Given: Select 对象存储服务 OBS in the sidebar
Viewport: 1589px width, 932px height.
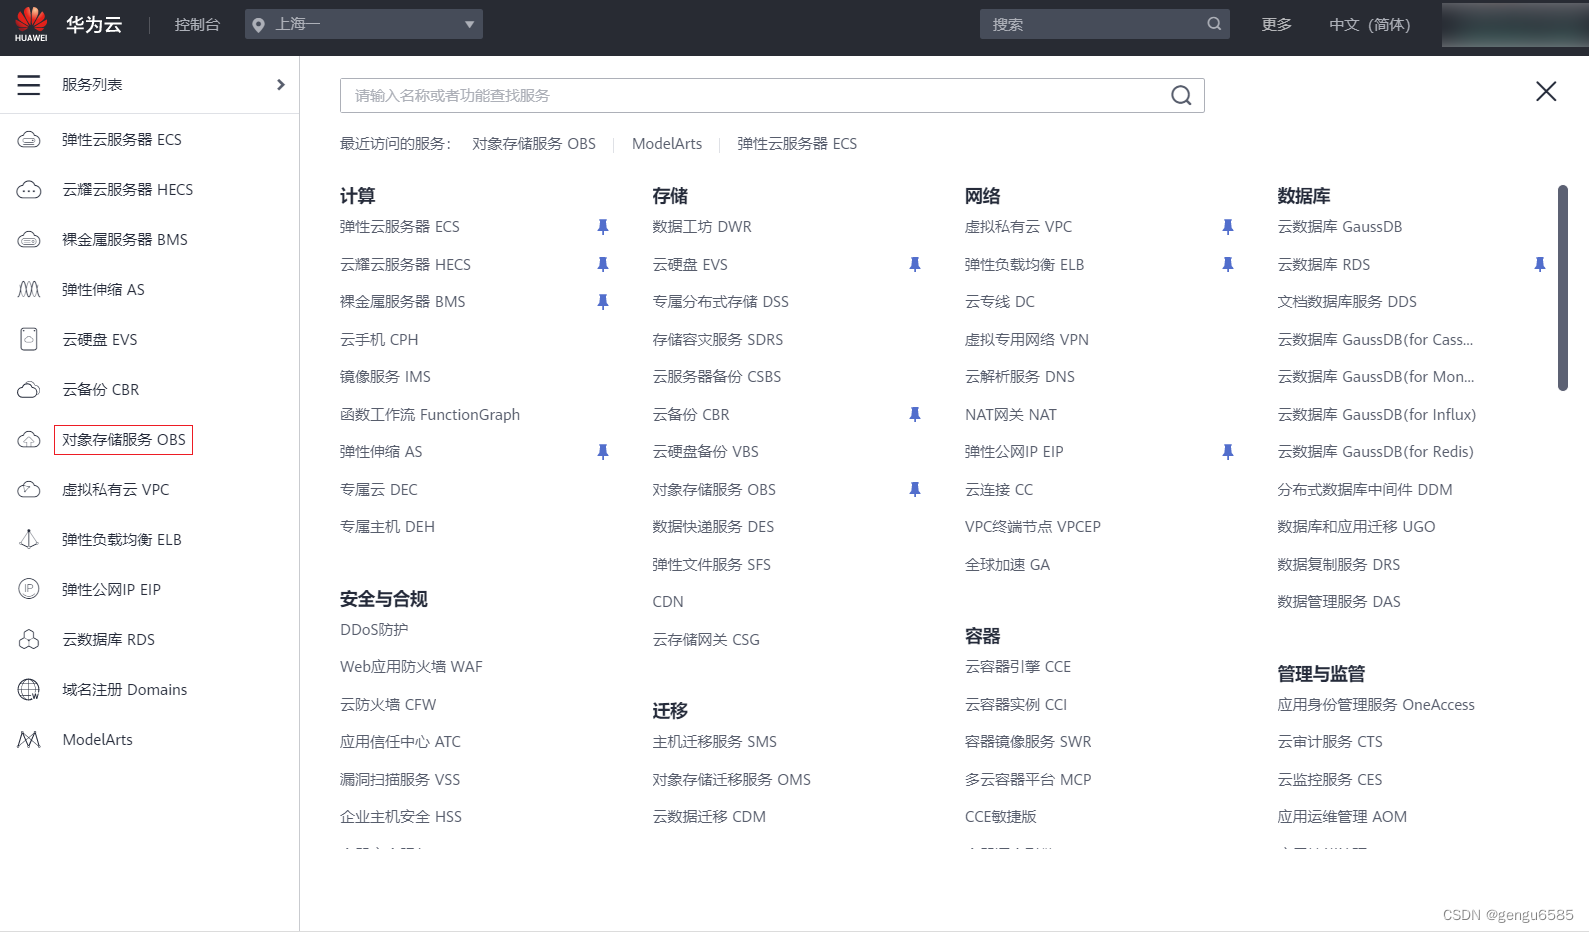Looking at the screenshot, I should tap(124, 440).
